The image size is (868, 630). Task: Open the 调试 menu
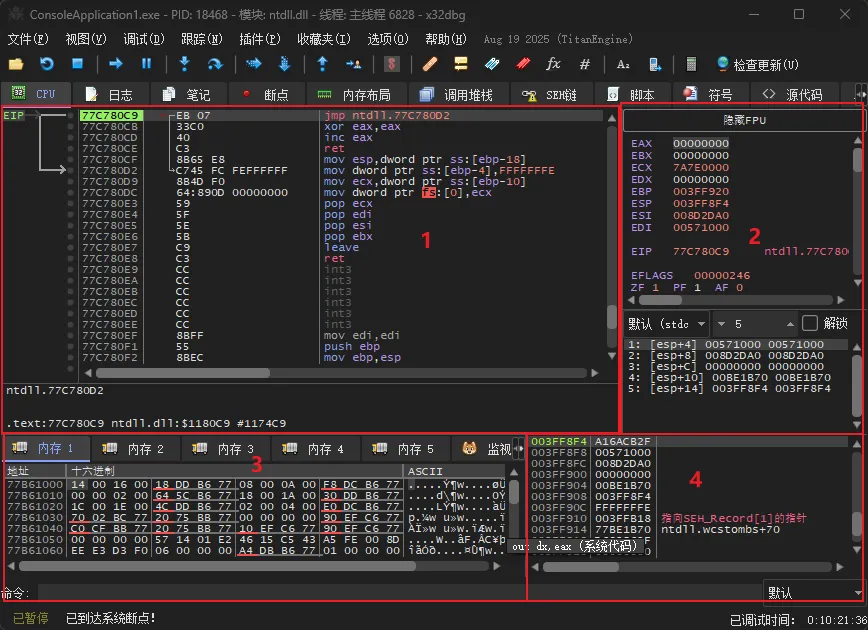[x=144, y=39]
